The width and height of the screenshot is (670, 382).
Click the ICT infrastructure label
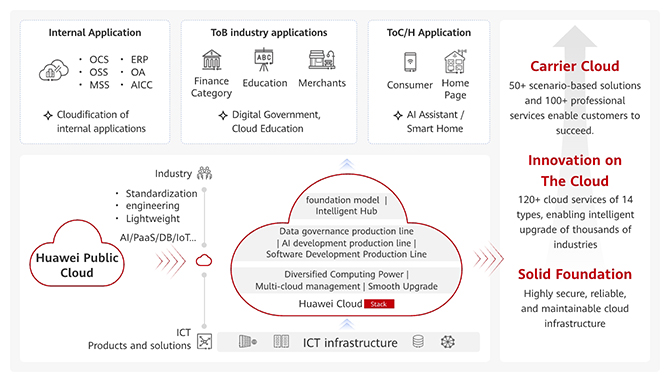coord(350,343)
